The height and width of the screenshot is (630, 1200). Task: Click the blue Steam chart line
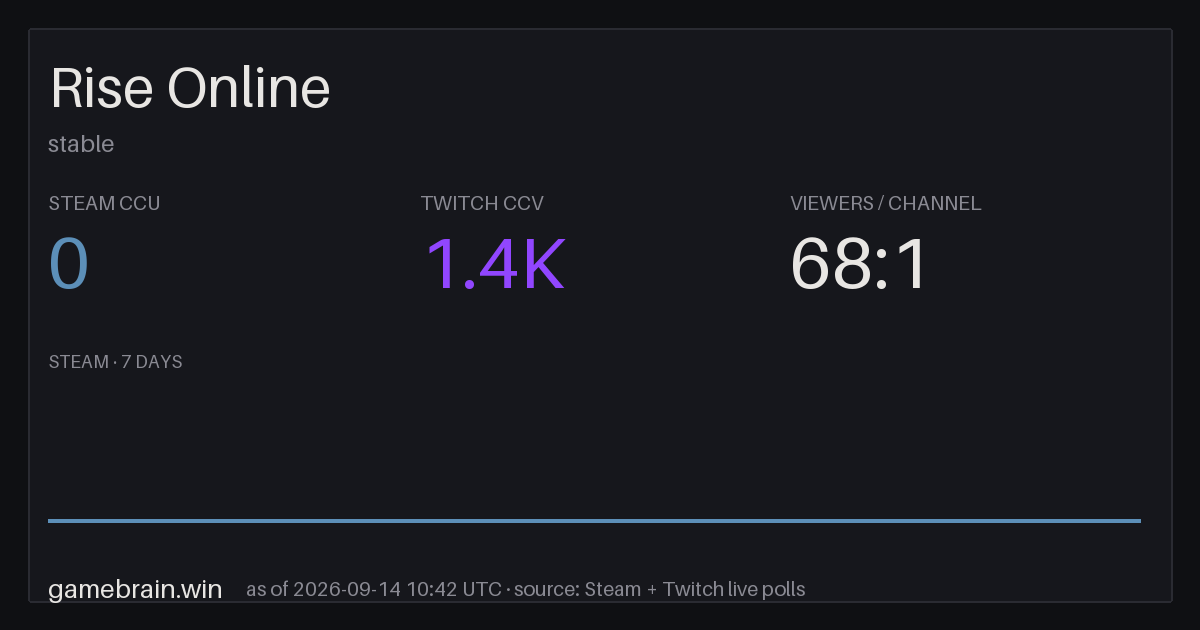point(594,520)
